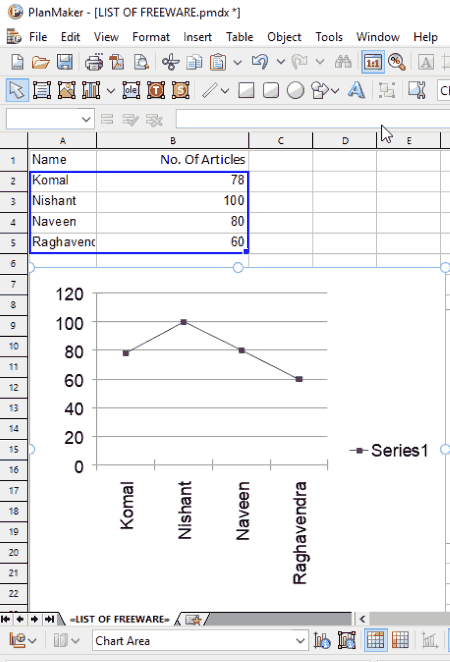
Task: Click the horizontal scrollbar left arrow
Action: click(362, 619)
